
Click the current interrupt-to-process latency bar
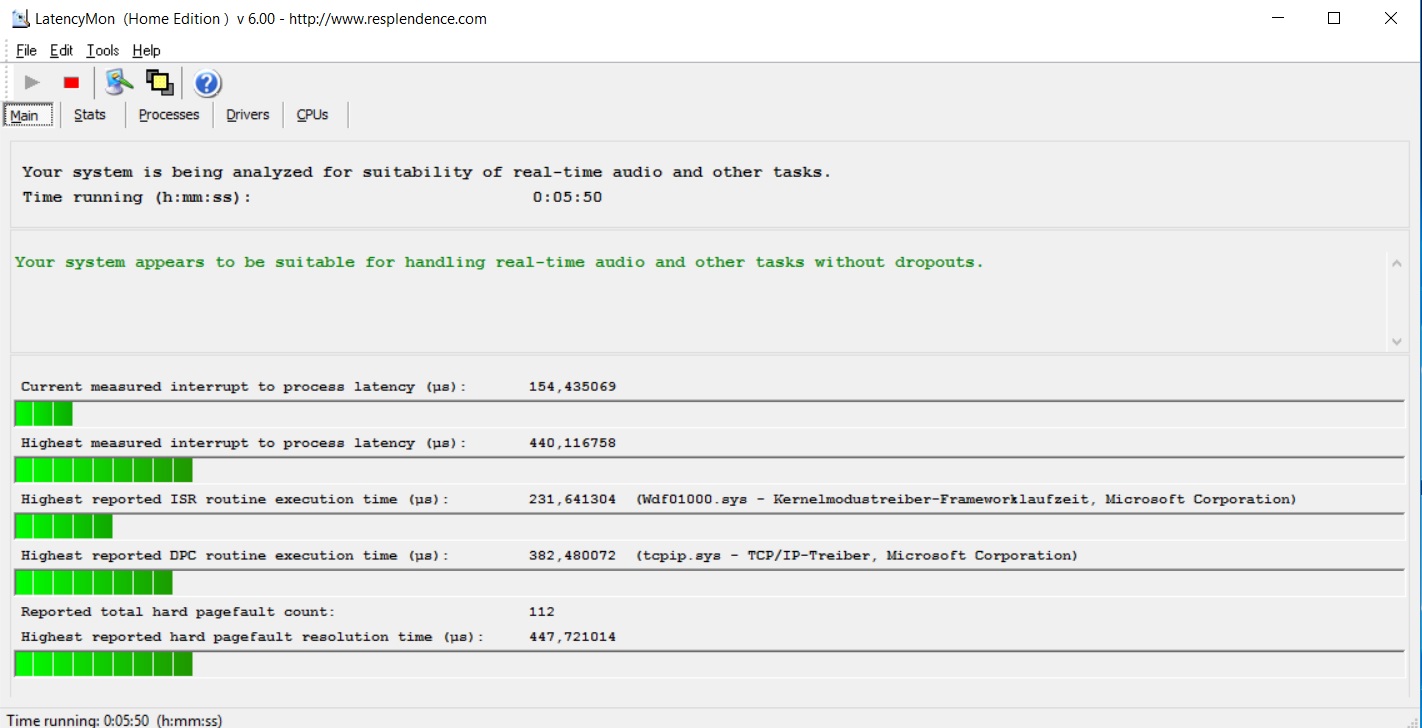point(708,414)
